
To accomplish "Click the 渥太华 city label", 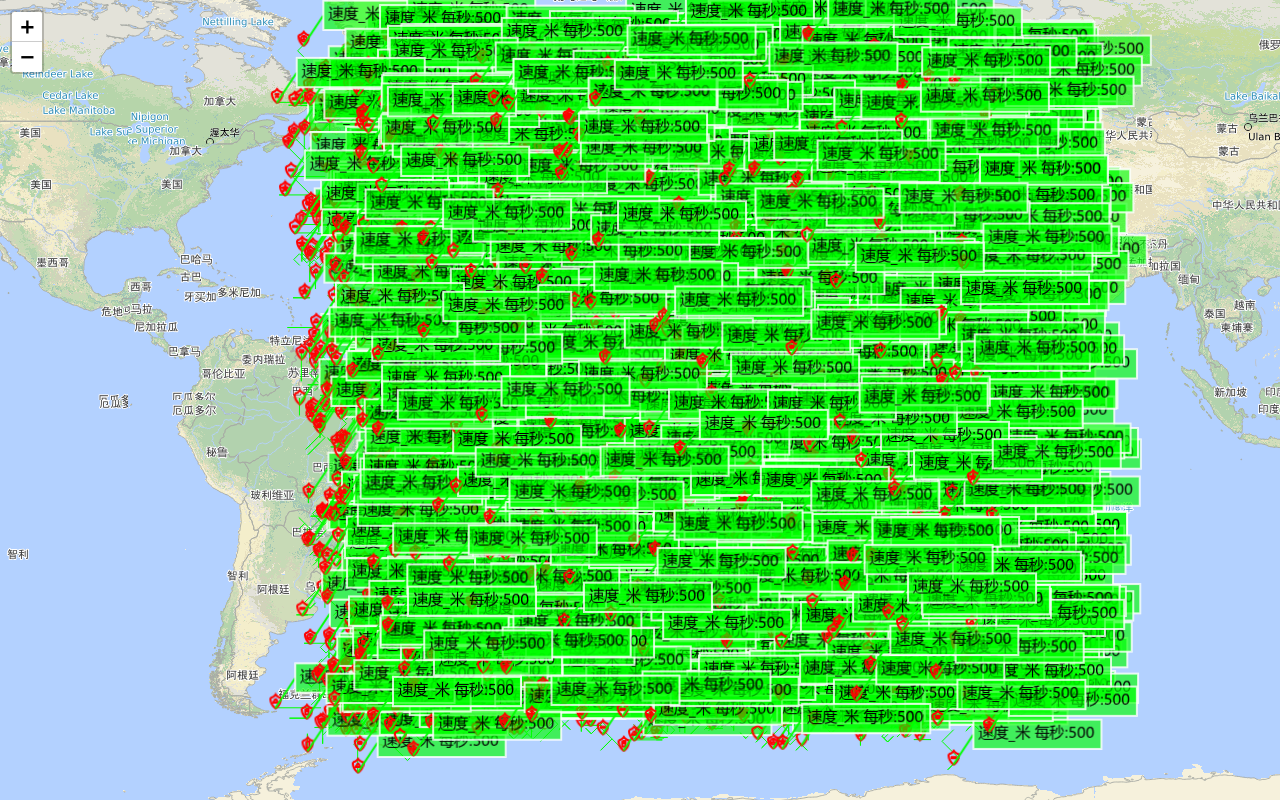I will coord(225,133).
